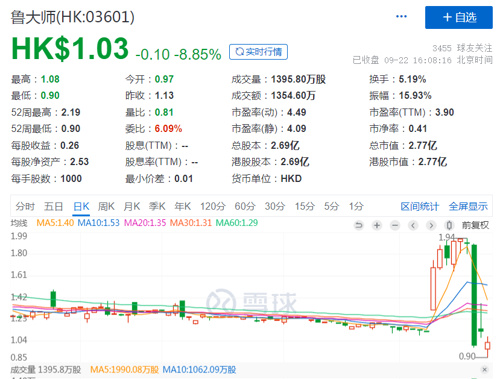This screenshot has height=379, width=500.
Task: Select the 季K quarterly candlestick tab
Action: (157, 206)
